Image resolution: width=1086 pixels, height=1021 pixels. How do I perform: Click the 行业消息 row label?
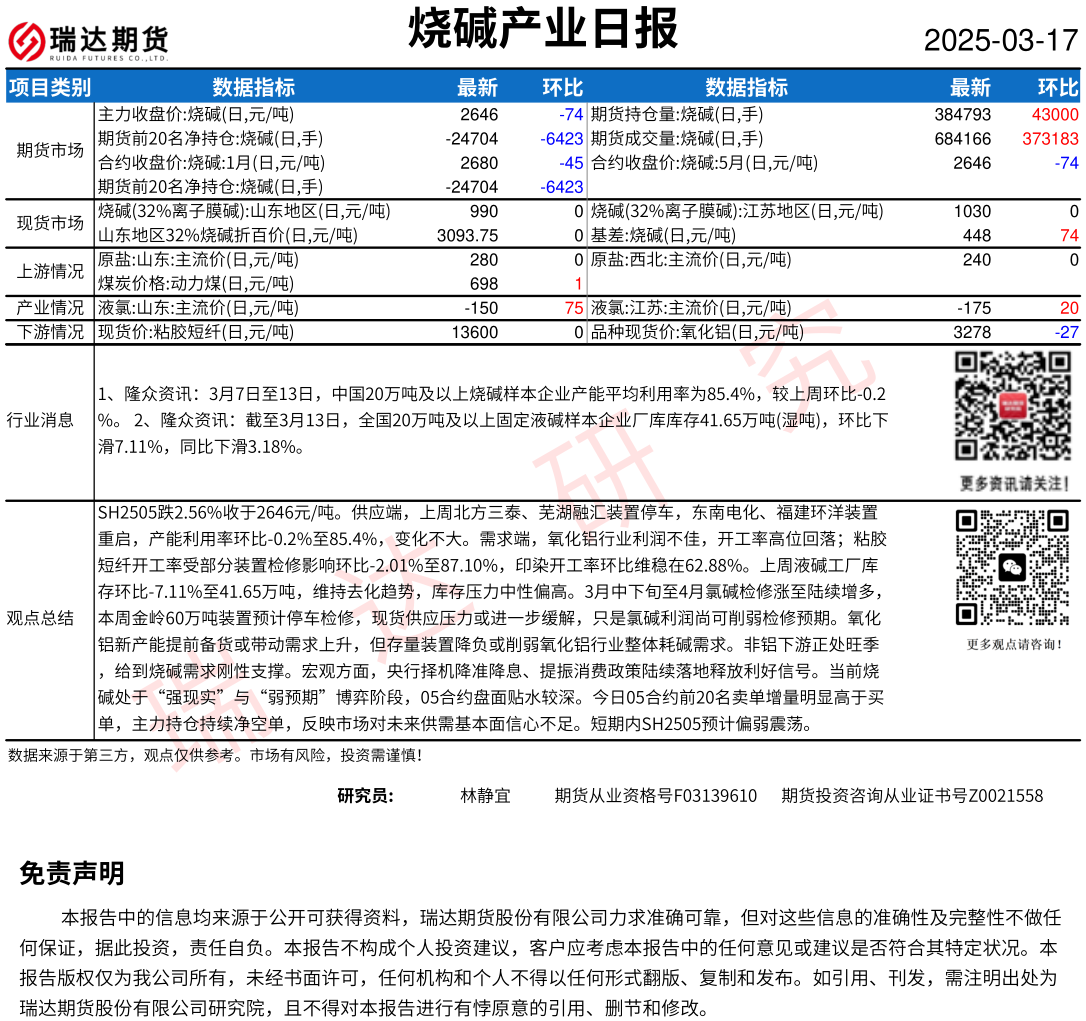(40, 420)
